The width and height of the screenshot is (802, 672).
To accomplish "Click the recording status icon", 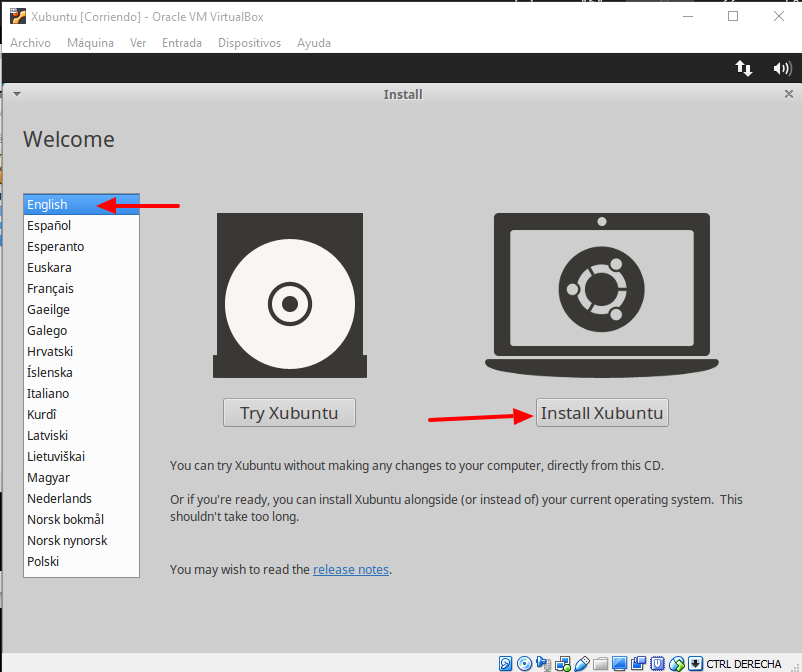I will 638,664.
